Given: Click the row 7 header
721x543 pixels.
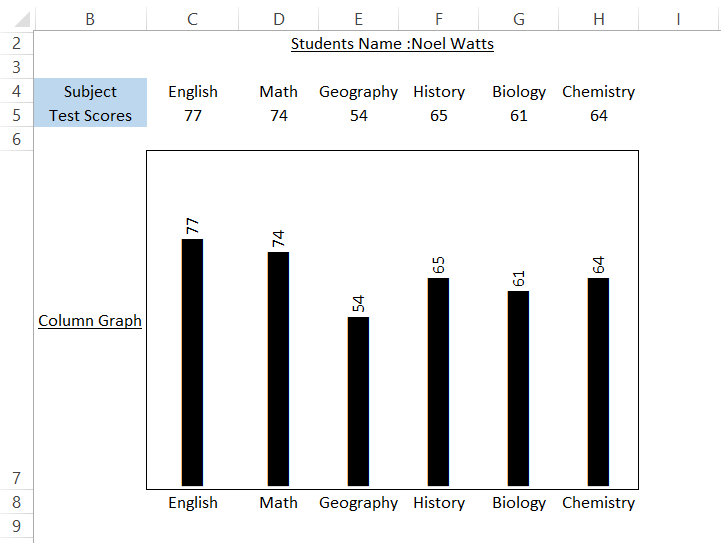Looking at the screenshot, I should point(16,478).
